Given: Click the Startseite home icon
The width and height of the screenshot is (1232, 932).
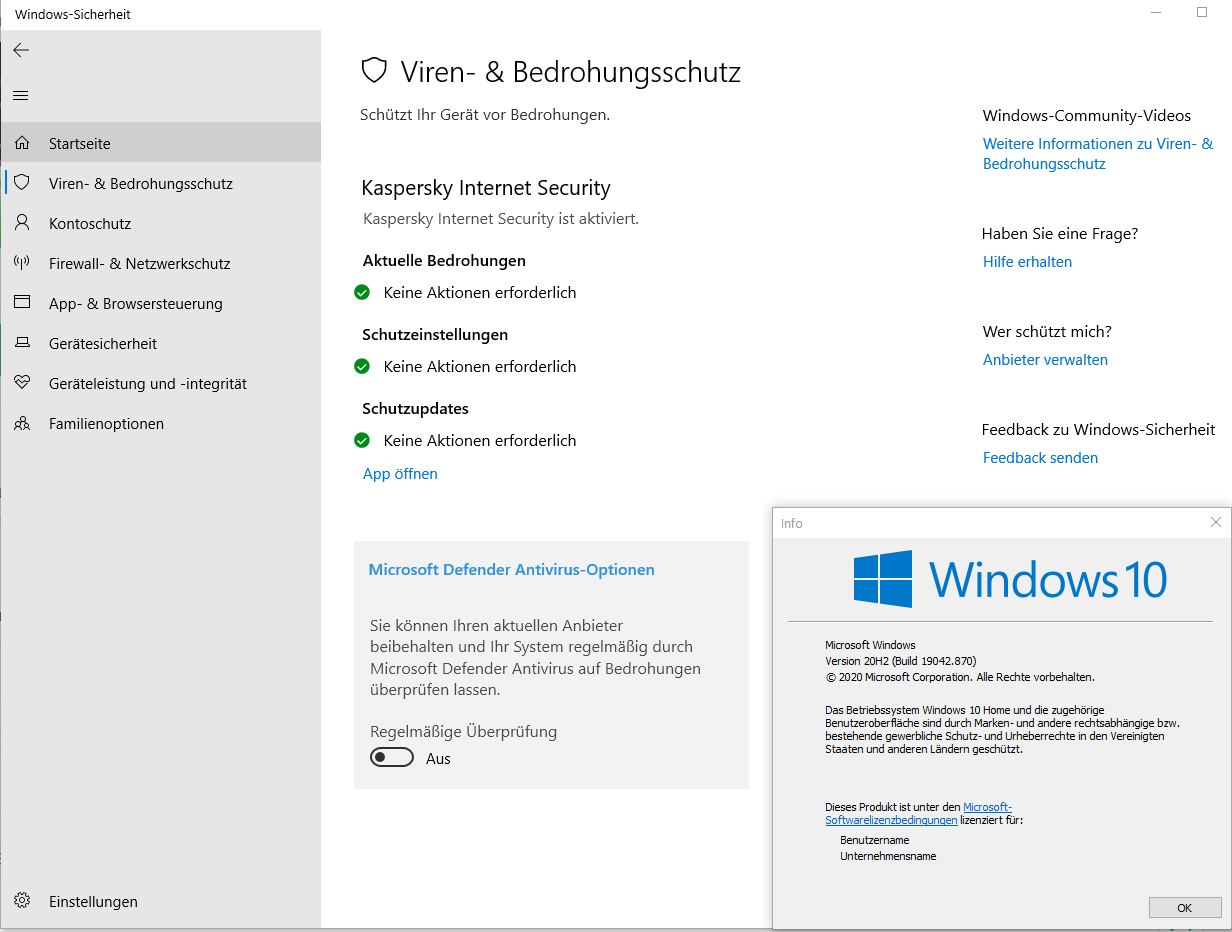Looking at the screenshot, I should point(22,143).
